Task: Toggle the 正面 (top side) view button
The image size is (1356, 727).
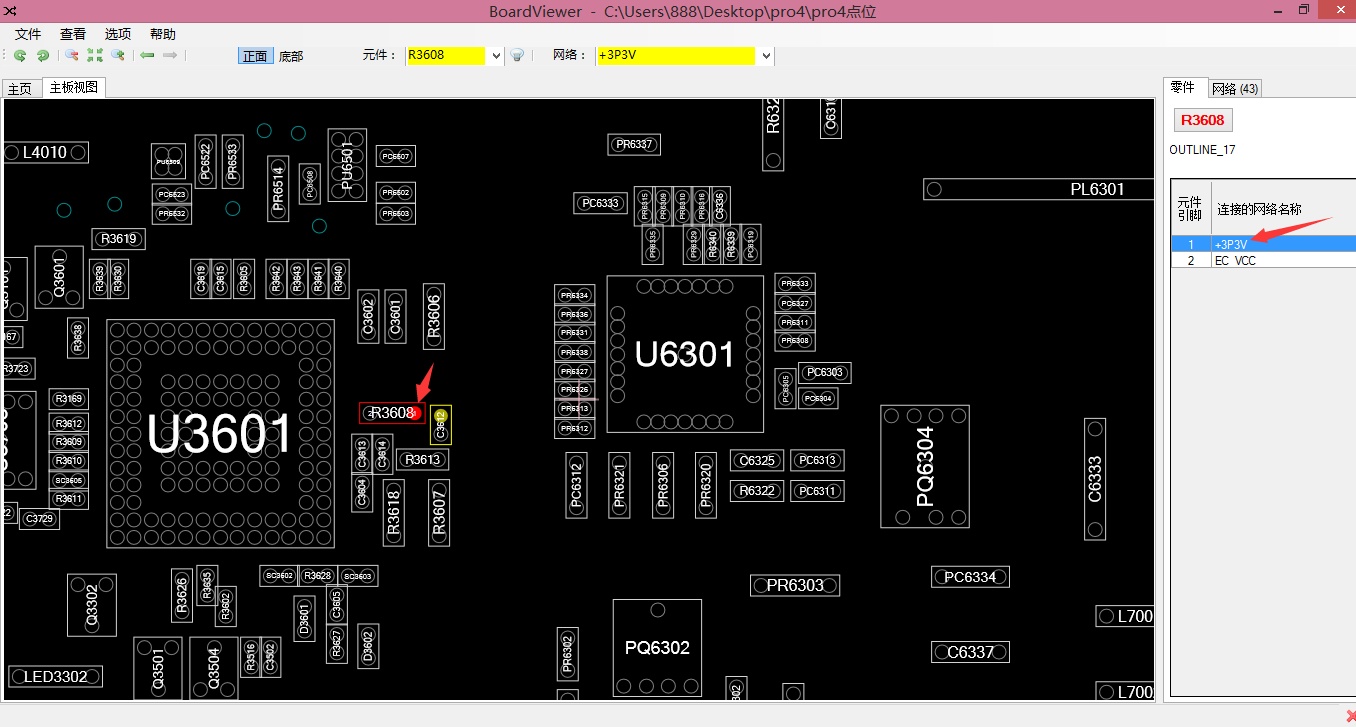Action: pyautogui.click(x=255, y=56)
